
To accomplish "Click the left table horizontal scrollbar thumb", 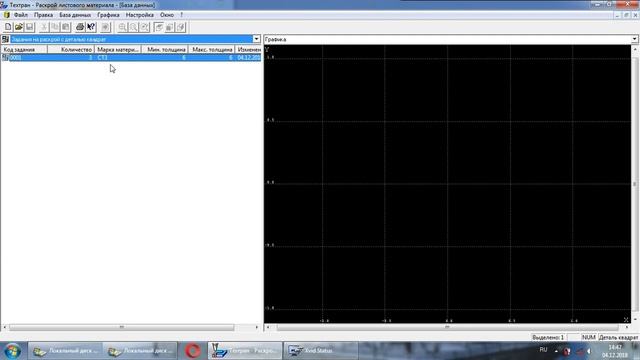I will pos(122,327).
